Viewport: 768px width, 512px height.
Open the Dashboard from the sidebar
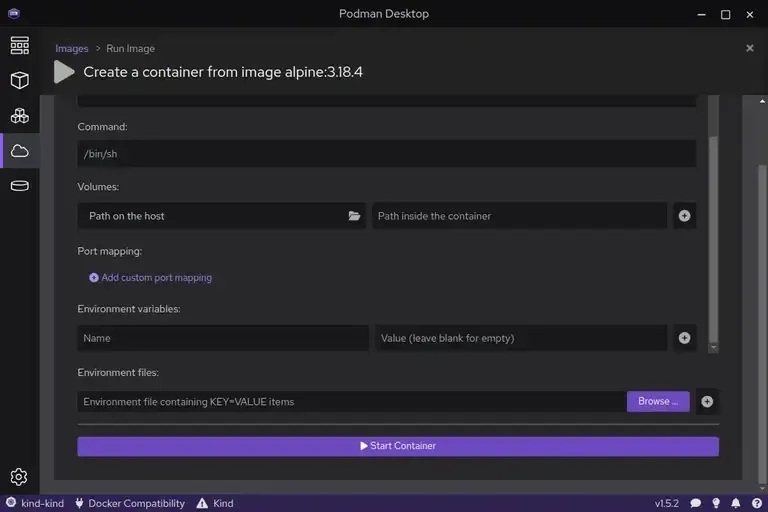(19, 45)
